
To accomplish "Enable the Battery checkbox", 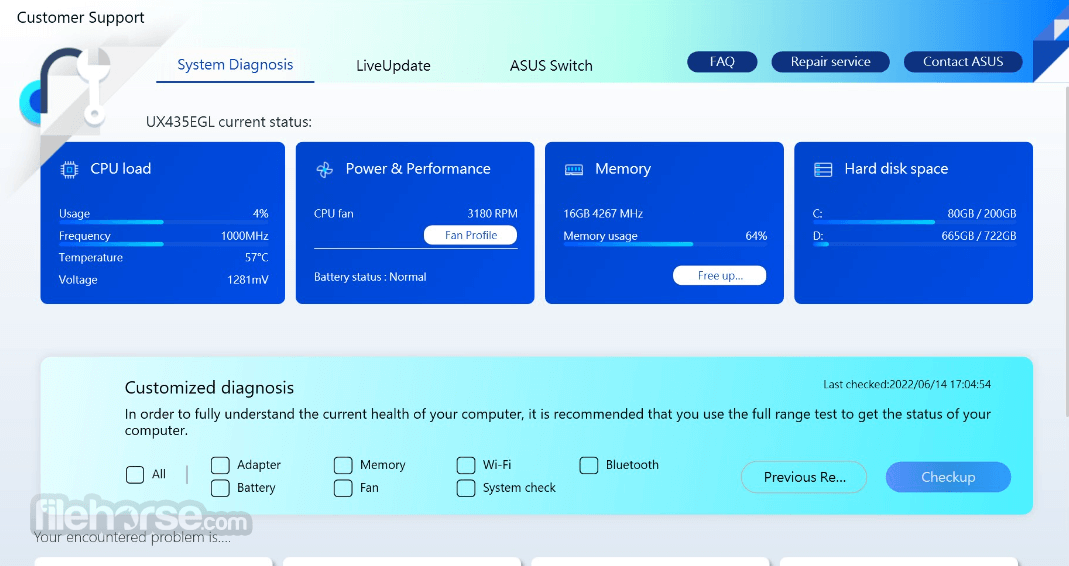I will click(220, 488).
